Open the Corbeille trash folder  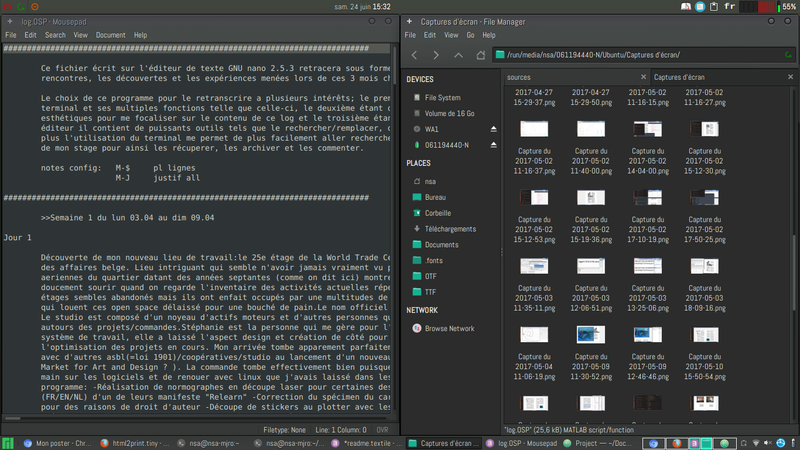437,213
